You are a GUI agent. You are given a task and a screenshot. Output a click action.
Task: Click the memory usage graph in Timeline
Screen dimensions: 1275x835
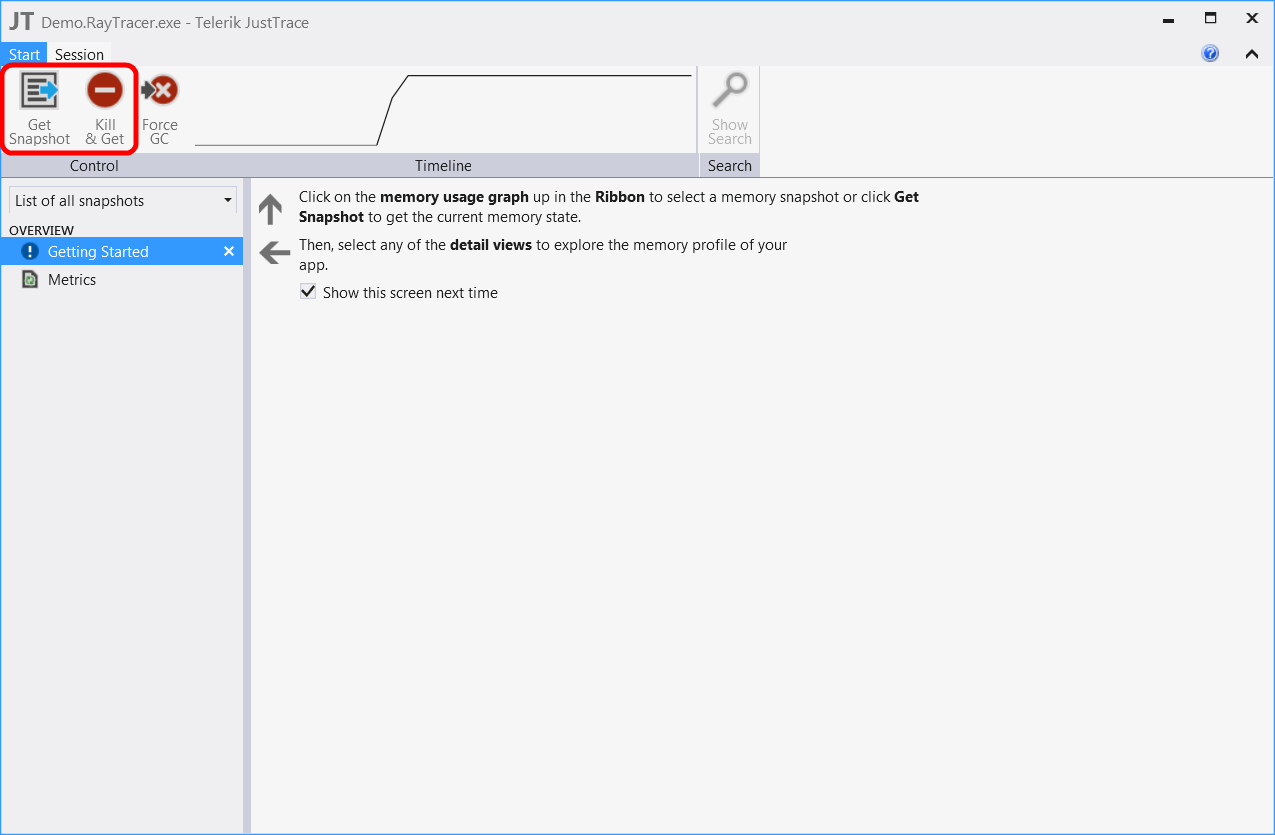[443, 110]
